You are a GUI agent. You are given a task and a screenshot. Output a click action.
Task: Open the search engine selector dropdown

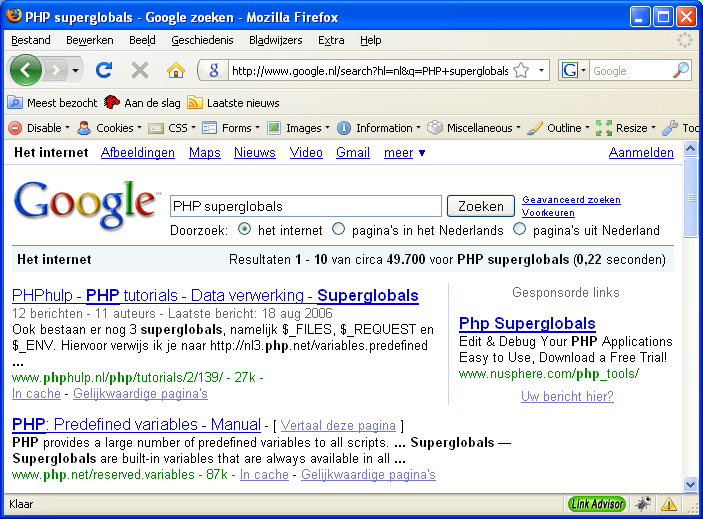(x=573, y=71)
